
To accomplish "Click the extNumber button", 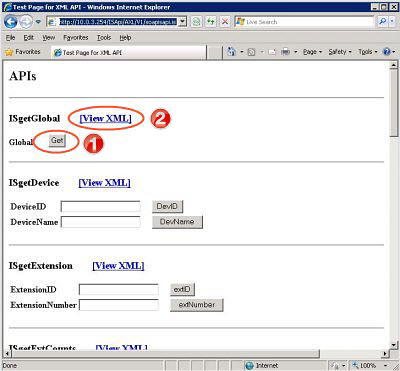I will (197, 305).
